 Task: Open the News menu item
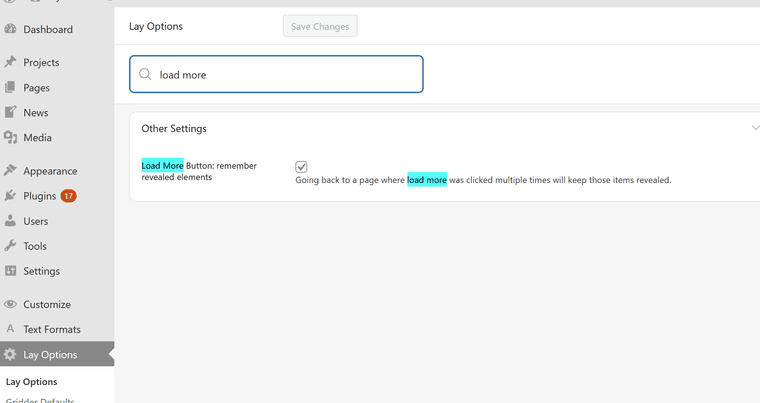point(36,113)
